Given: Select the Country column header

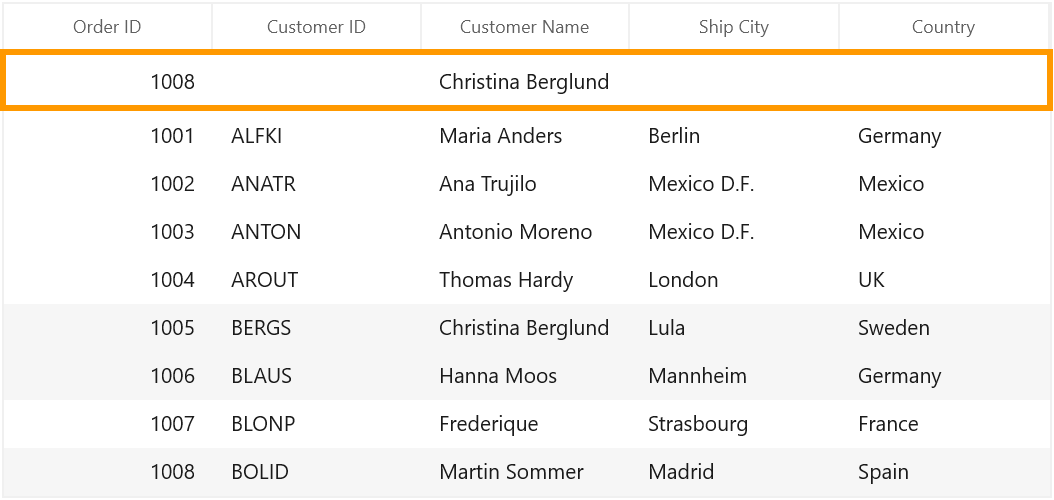Looking at the screenshot, I should (944, 27).
